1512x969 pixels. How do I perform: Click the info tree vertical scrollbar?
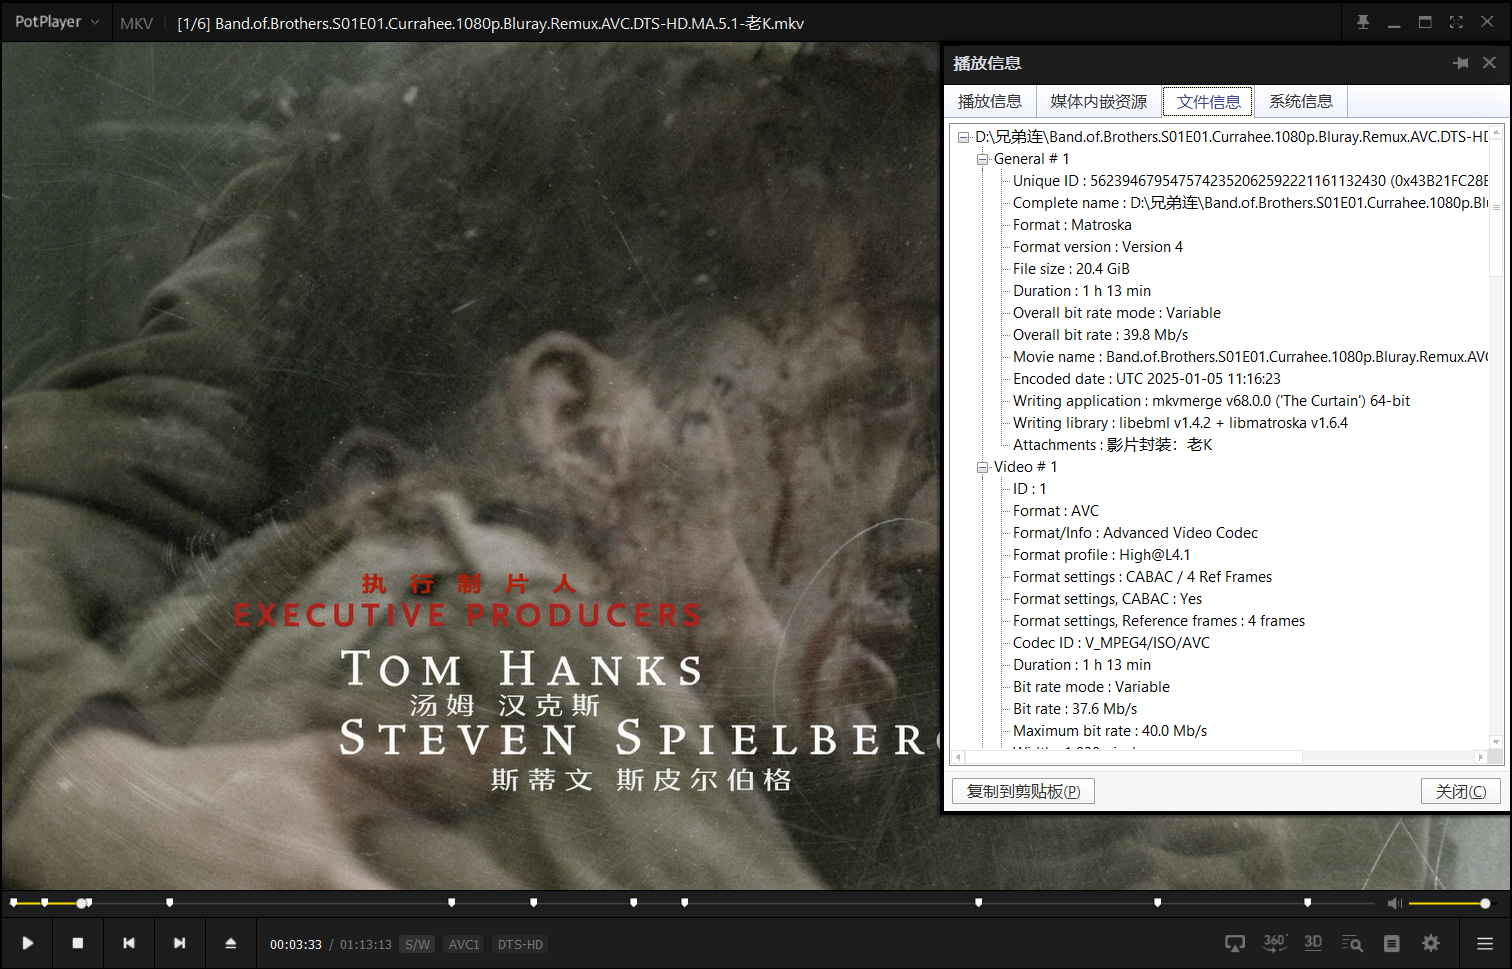tap(1496, 207)
